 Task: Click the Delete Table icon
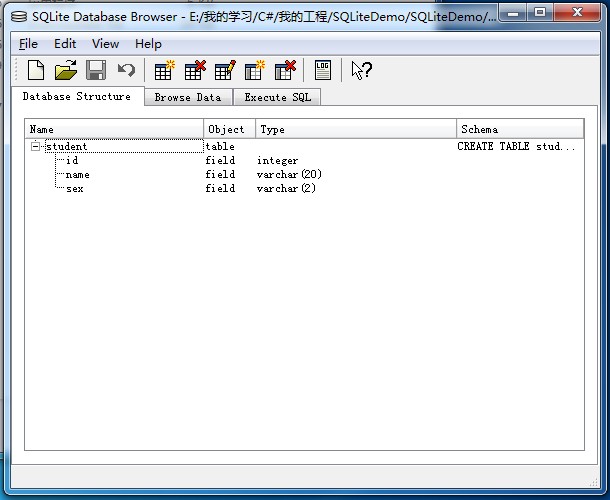(x=195, y=70)
